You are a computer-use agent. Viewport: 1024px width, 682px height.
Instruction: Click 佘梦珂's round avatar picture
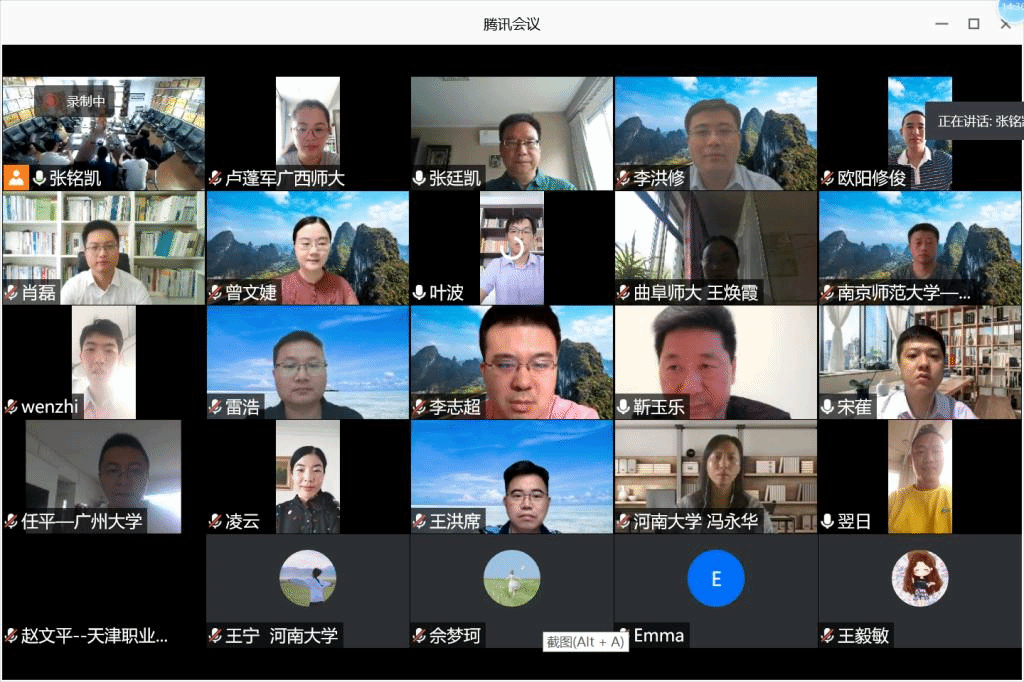512,578
